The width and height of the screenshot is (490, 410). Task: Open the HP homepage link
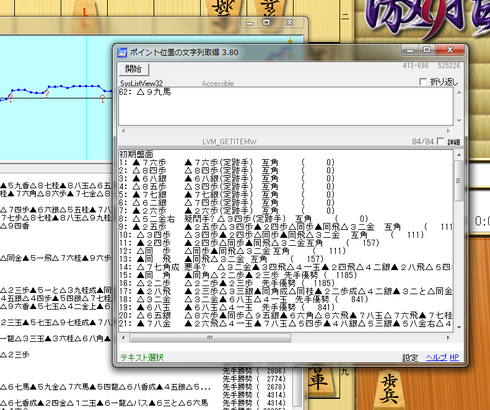[x=454, y=357]
